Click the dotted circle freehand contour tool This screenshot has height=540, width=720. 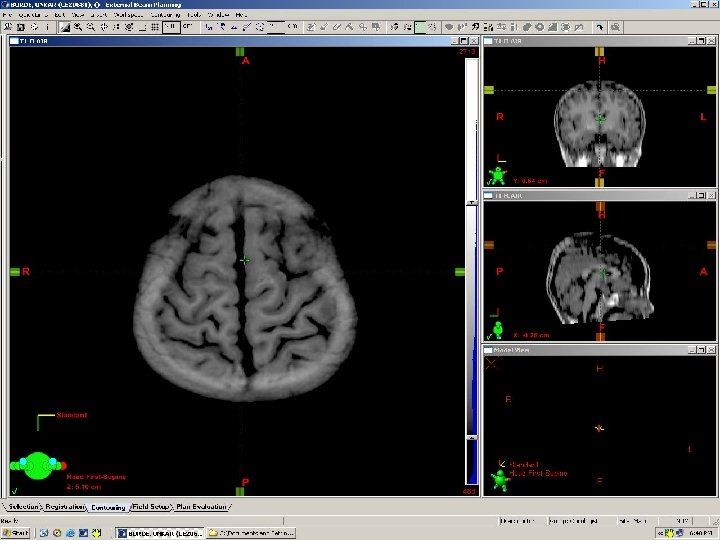pyautogui.click(x=260, y=27)
